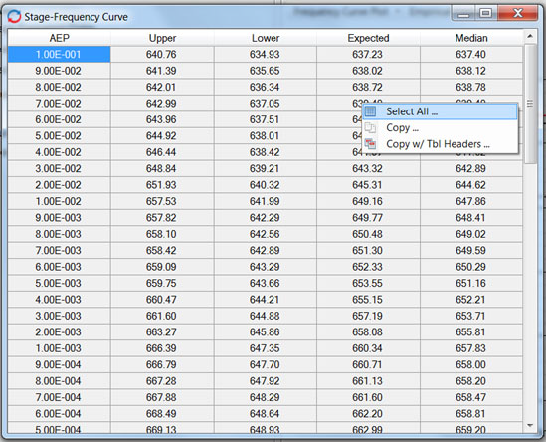Click the Expected value 638.02
This screenshot has width=546, height=442.
click(x=367, y=71)
